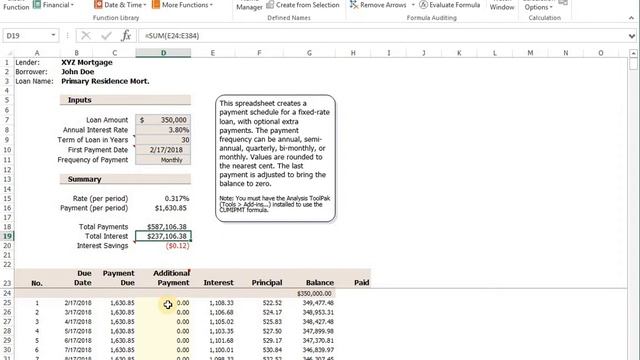Click the Financial book icon
The width and height of the screenshot is (640, 360).
coord(37,5)
